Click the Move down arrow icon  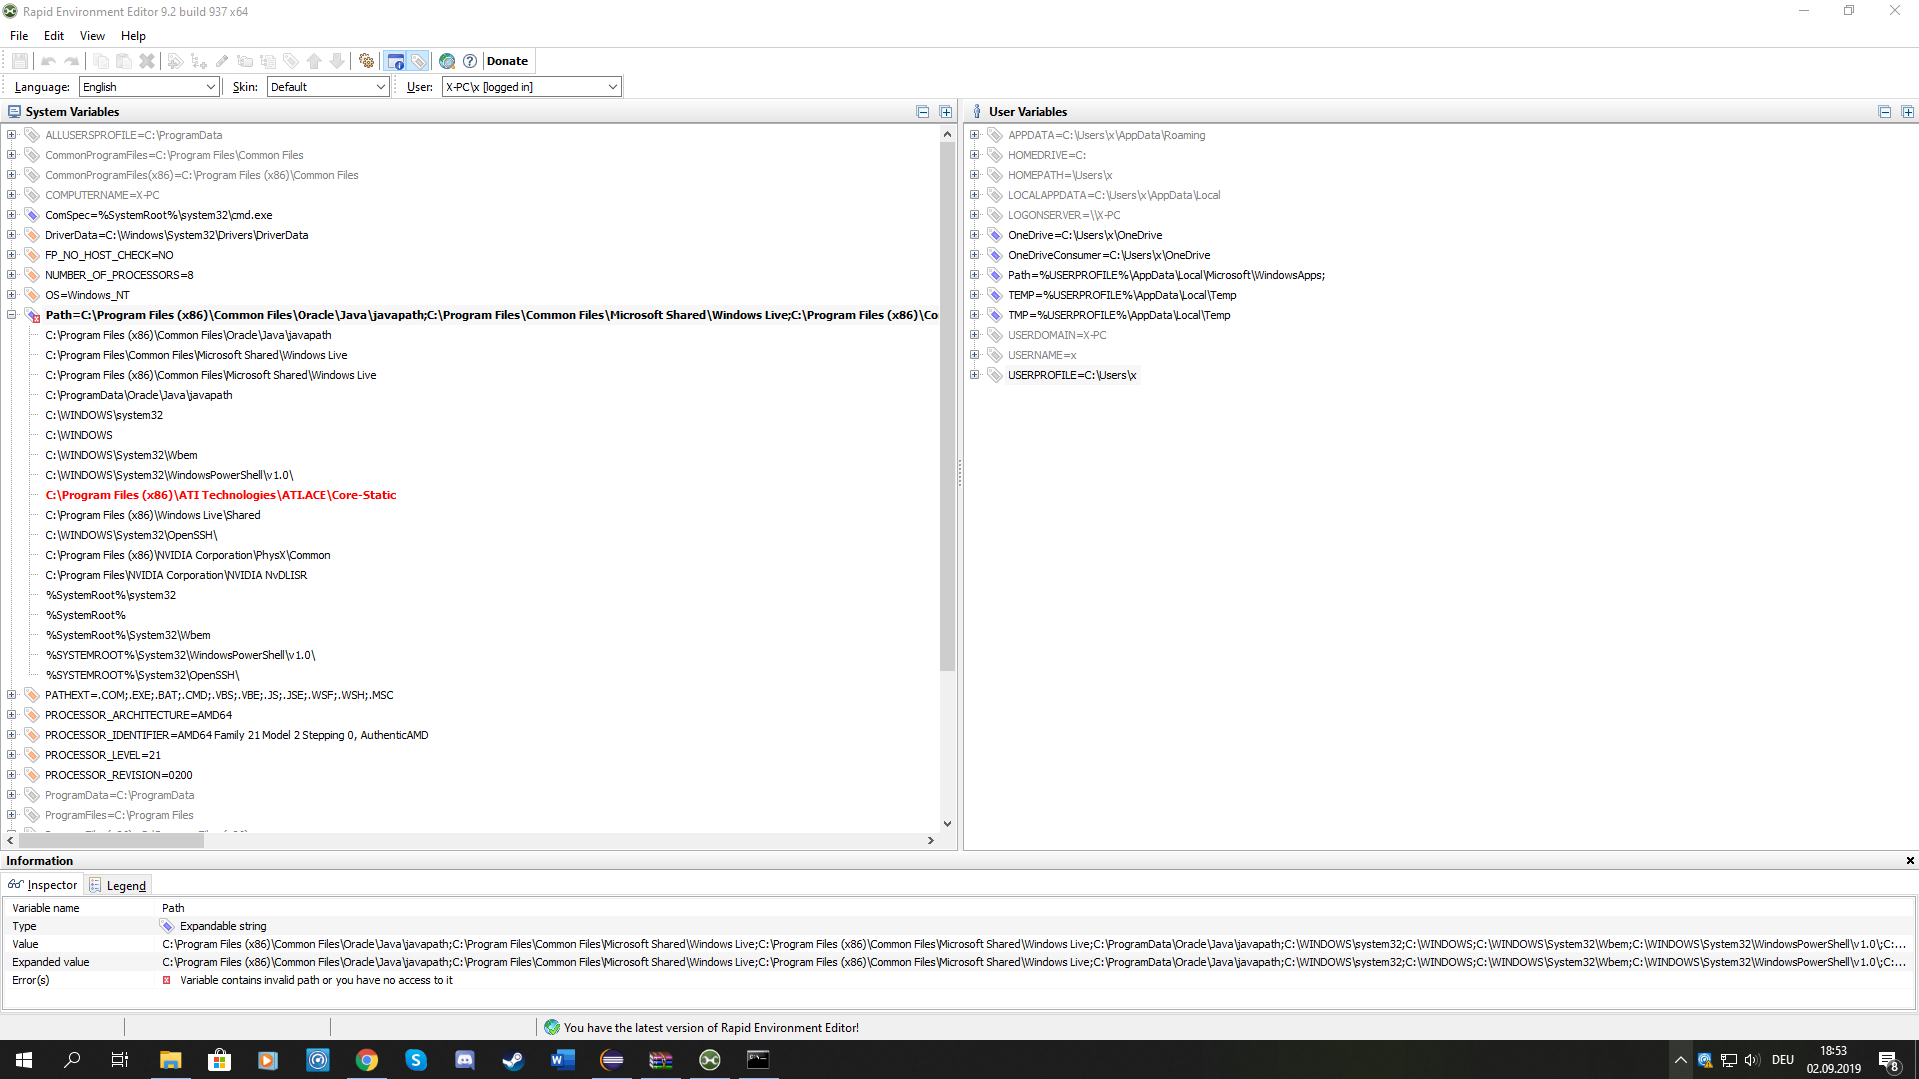(337, 61)
